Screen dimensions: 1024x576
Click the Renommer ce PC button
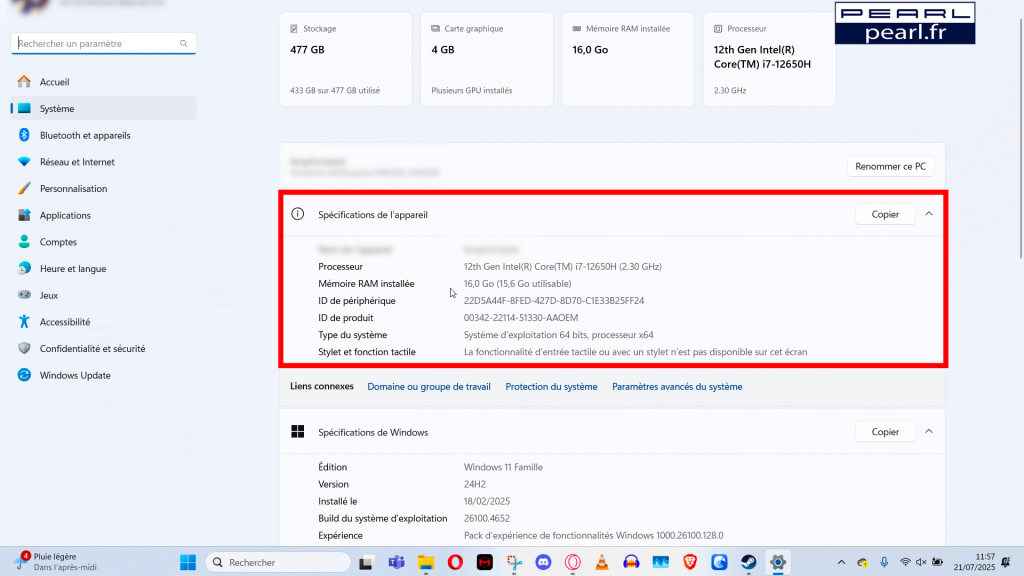(x=890, y=167)
